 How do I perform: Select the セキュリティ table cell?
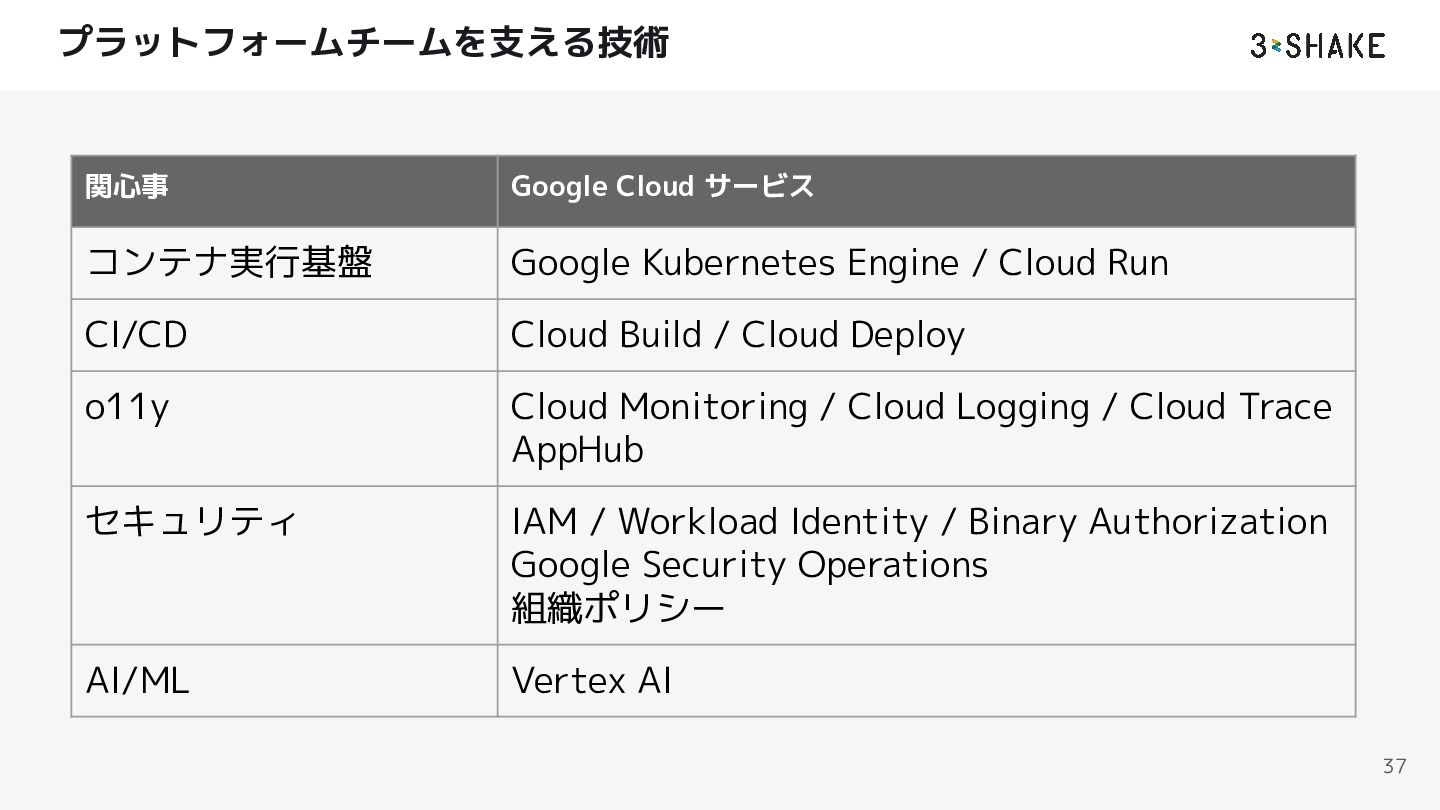[x=191, y=522]
